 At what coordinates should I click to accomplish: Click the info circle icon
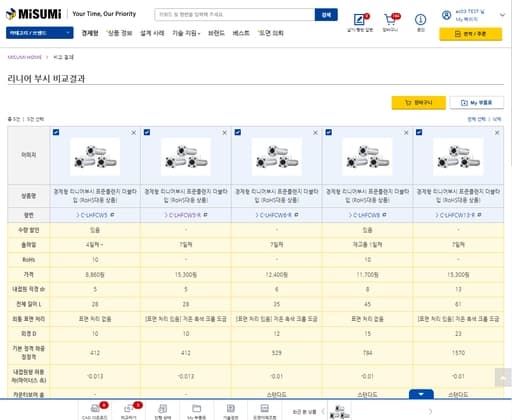click(x=420, y=19)
